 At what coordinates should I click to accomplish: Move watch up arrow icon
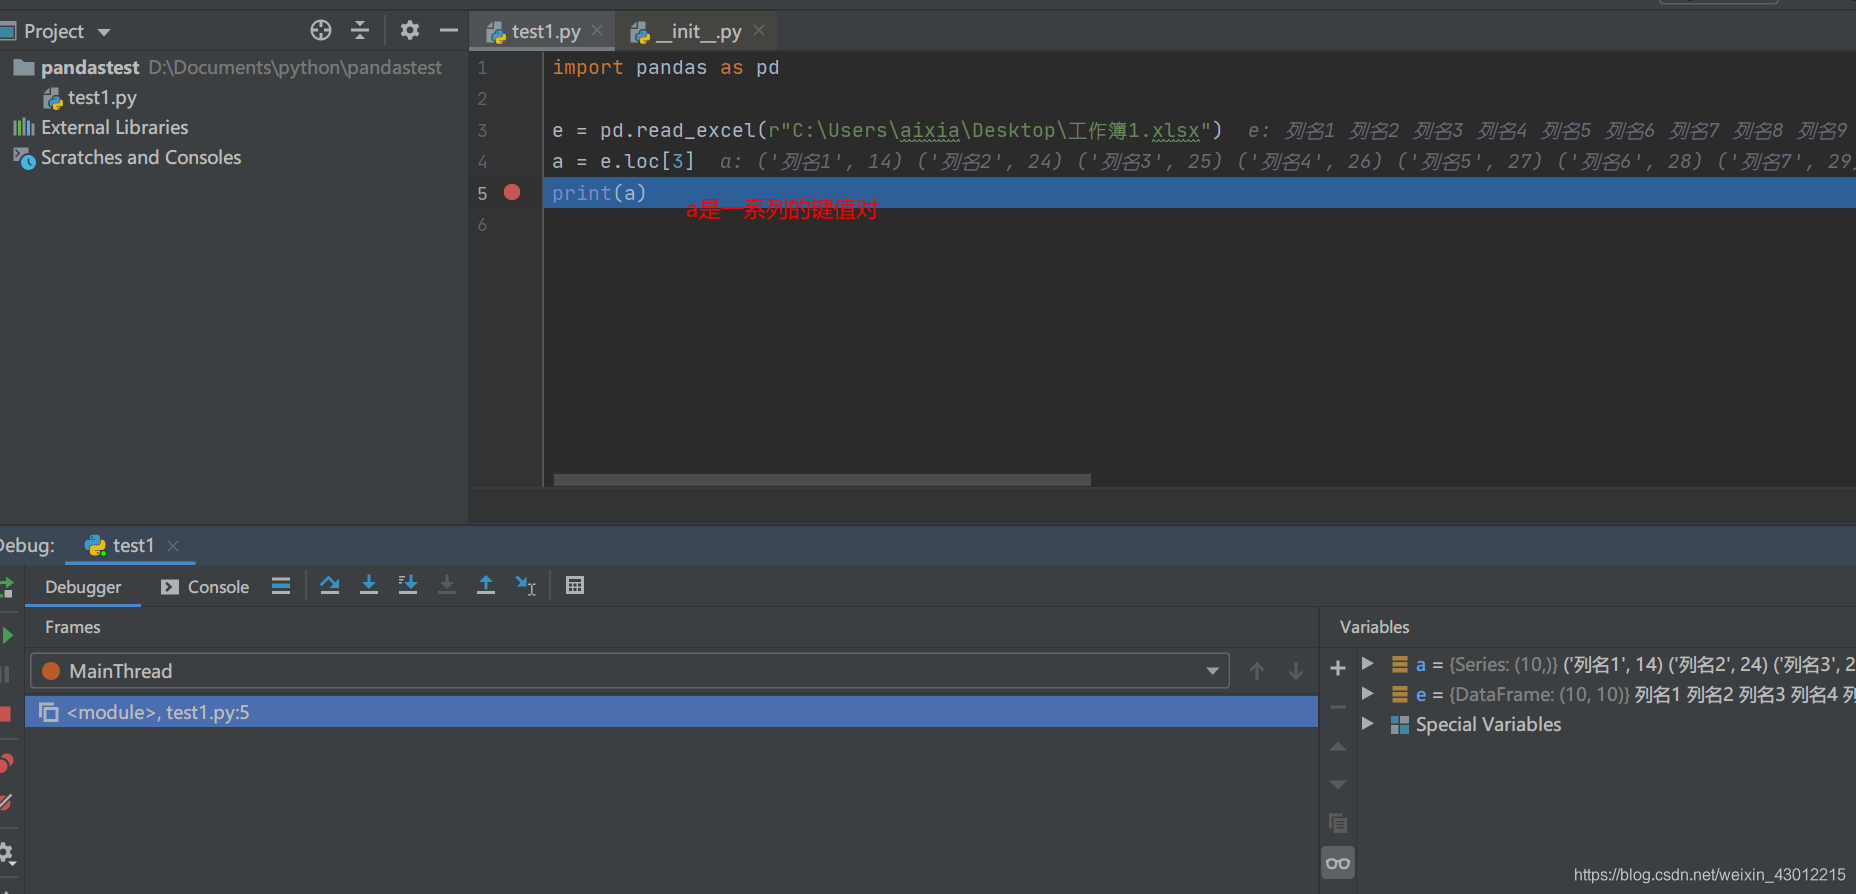pos(1338,746)
